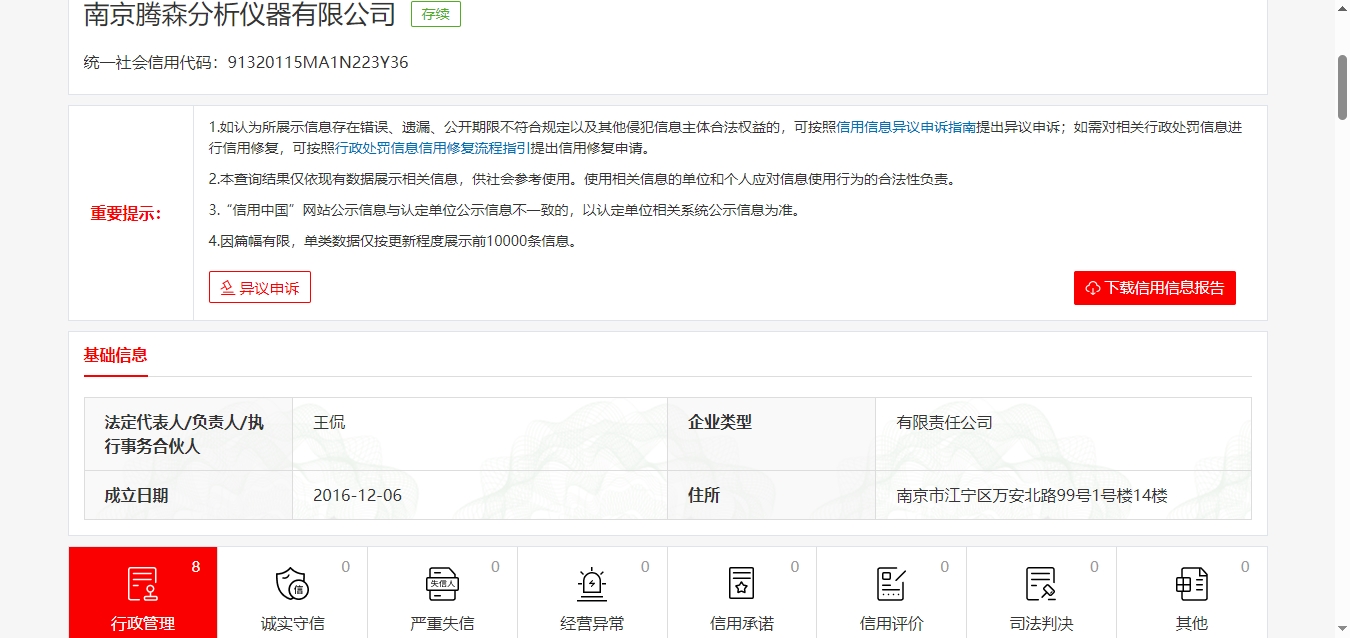
Task: Open the 行政管理 category tab
Action: coord(143,592)
